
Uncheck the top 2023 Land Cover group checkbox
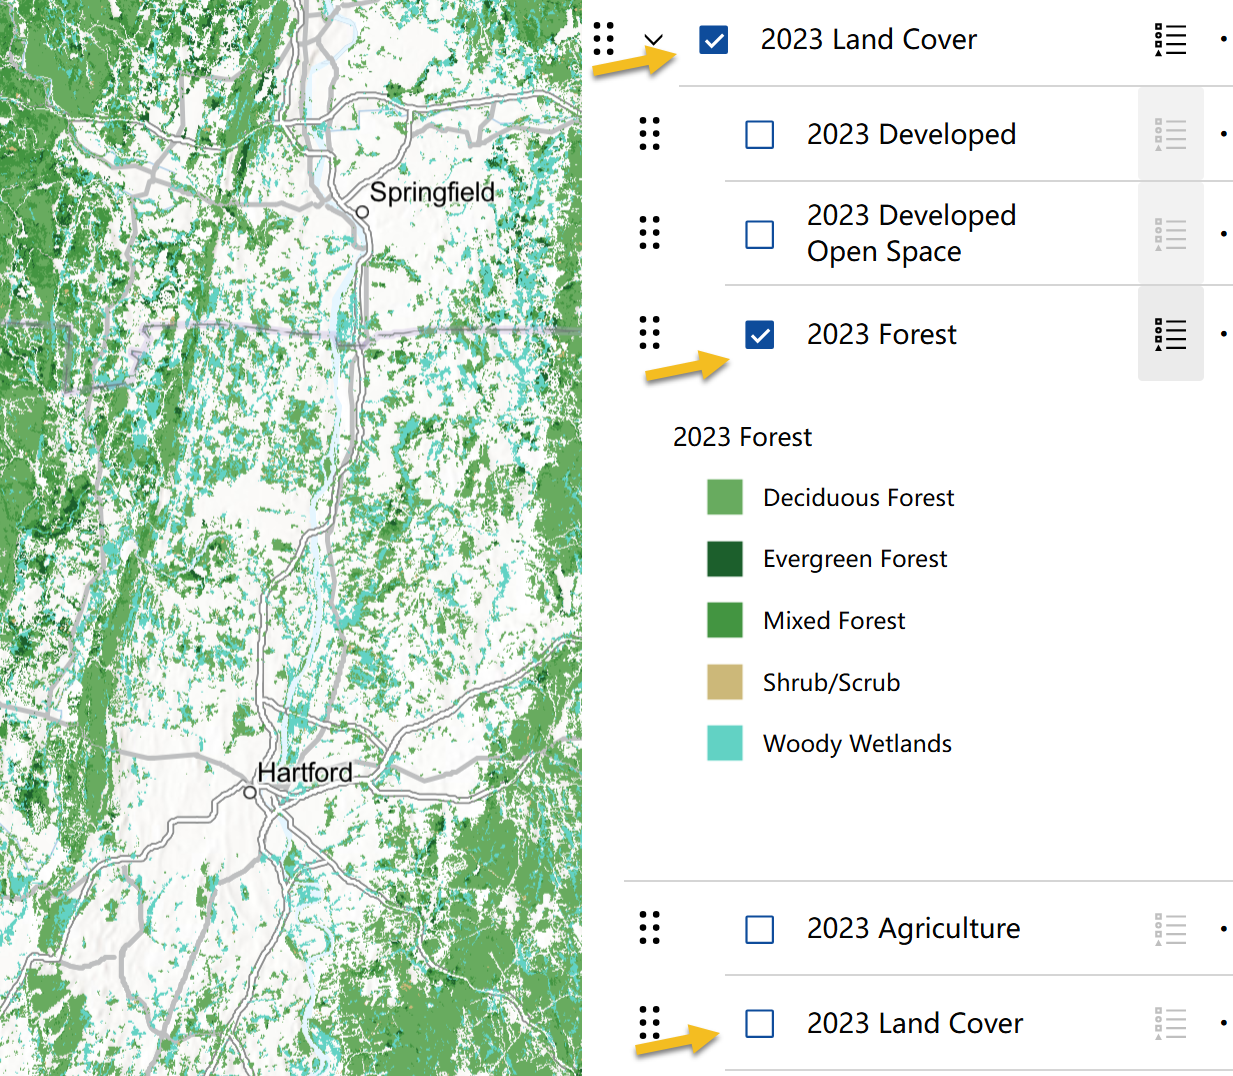(714, 40)
